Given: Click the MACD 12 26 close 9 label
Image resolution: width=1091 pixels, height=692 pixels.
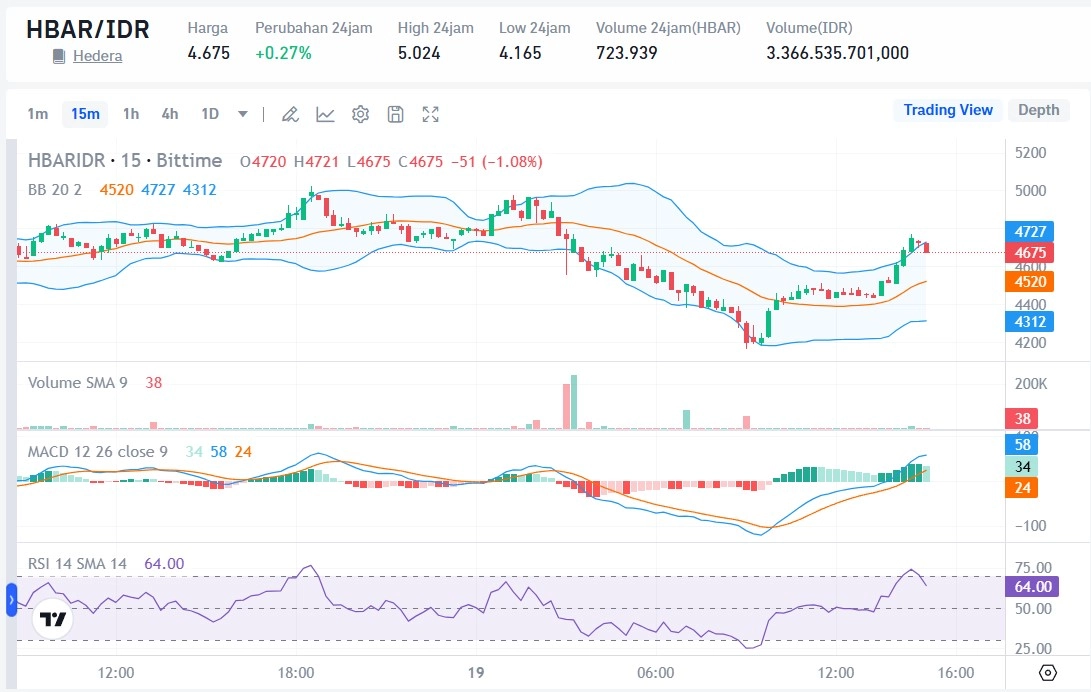Looking at the screenshot, I should 96,452.
